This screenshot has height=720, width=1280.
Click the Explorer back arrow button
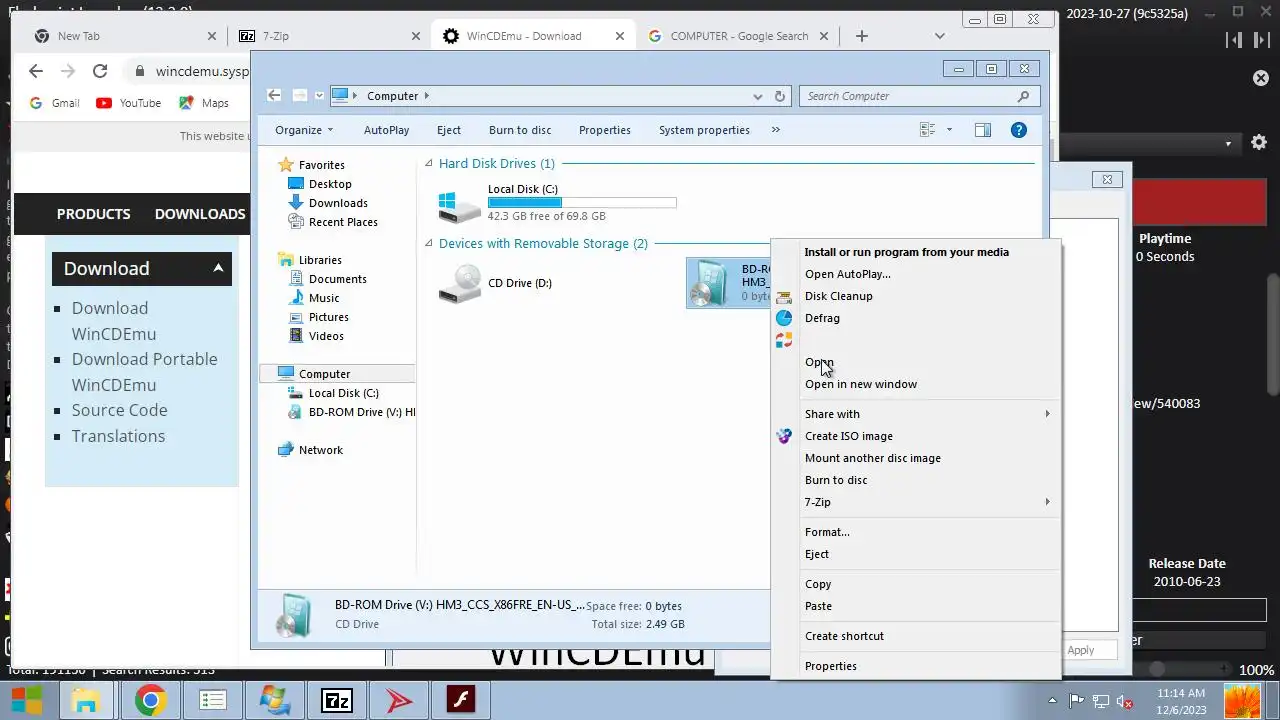point(274,95)
